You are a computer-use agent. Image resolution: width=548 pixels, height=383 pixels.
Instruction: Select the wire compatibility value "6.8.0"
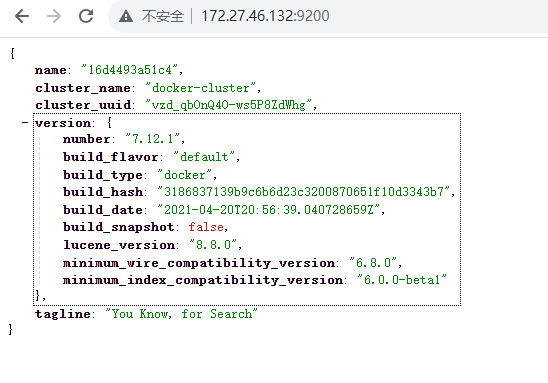(x=373, y=262)
